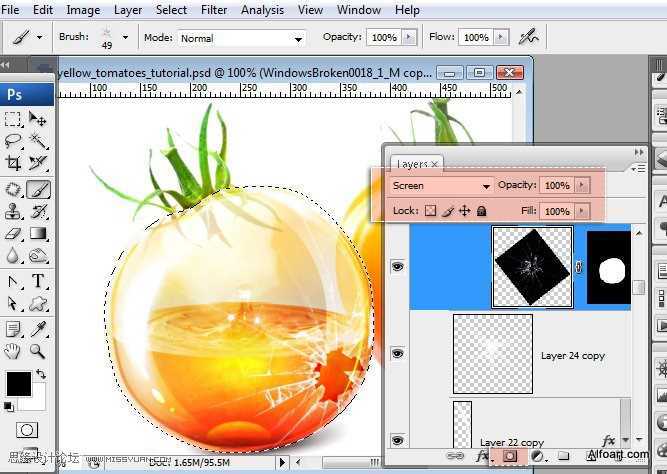
Task: Click the layer mask thumbnail
Action: click(x=609, y=268)
